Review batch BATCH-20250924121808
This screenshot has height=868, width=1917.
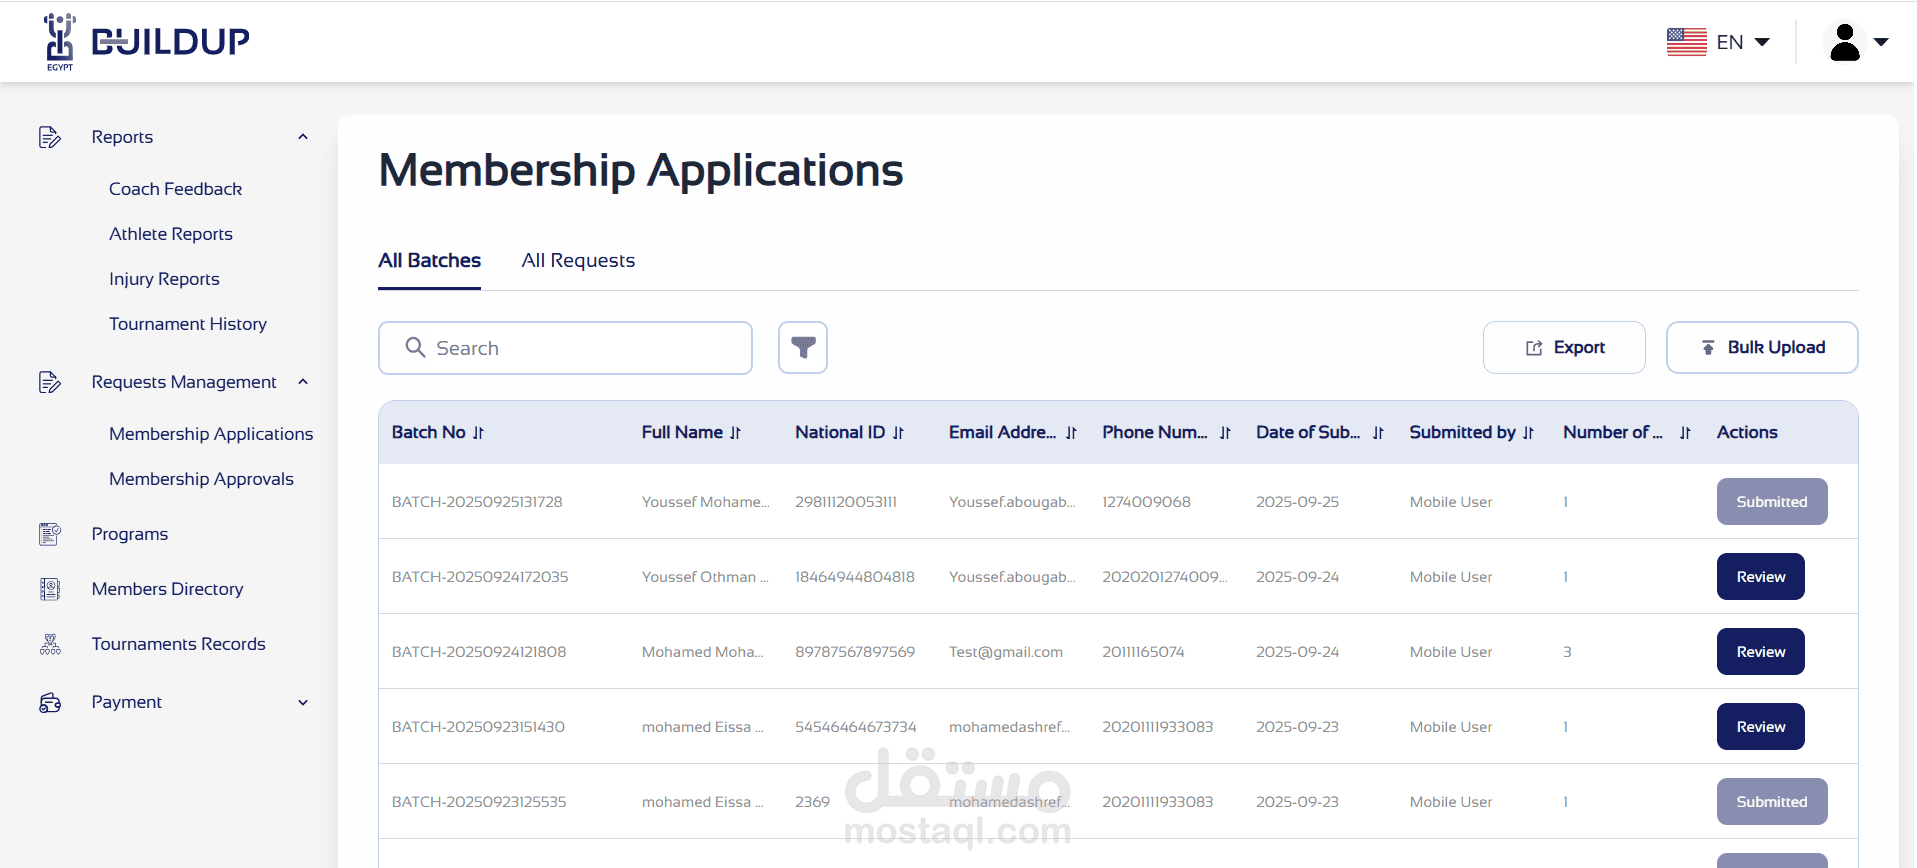1760,652
